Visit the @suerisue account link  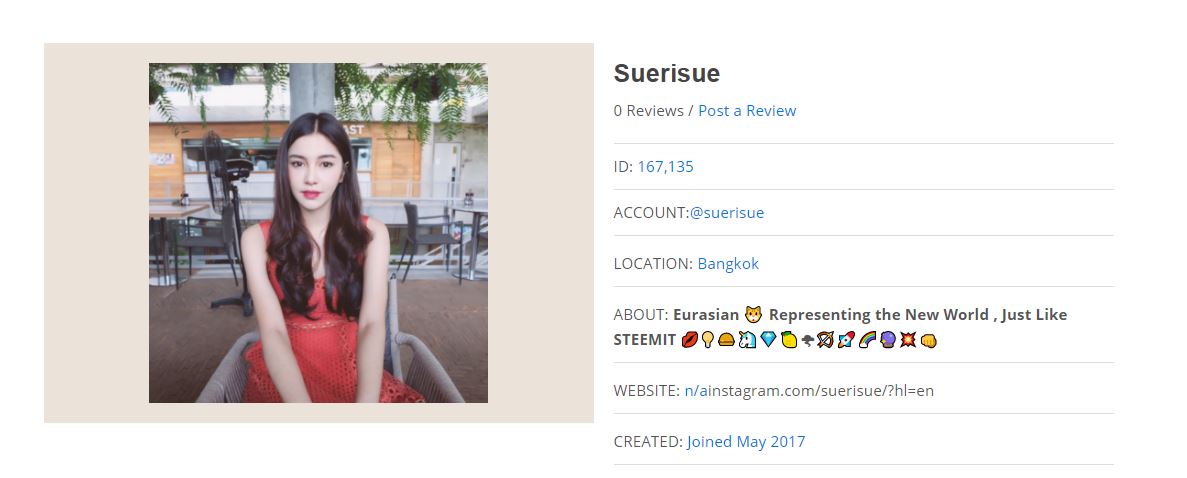(727, 213)
